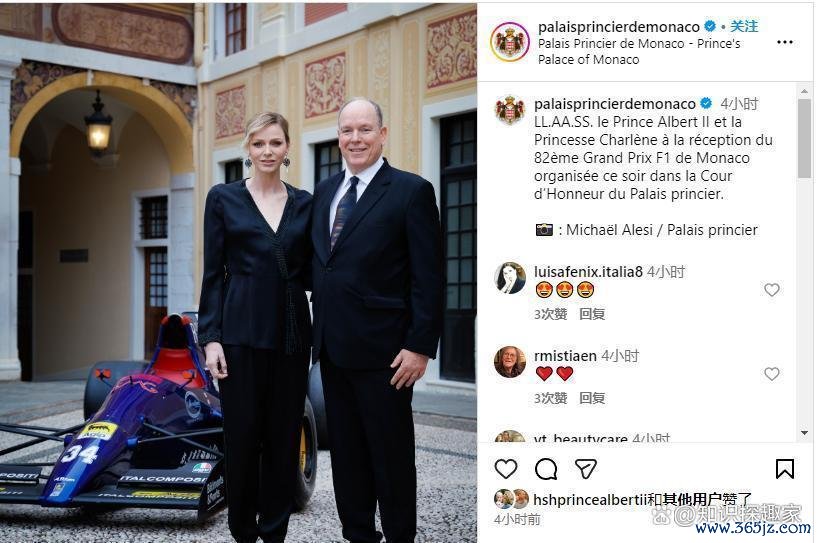Open three-dot more options menu
The image size is (818, 543).
(785, 42)
